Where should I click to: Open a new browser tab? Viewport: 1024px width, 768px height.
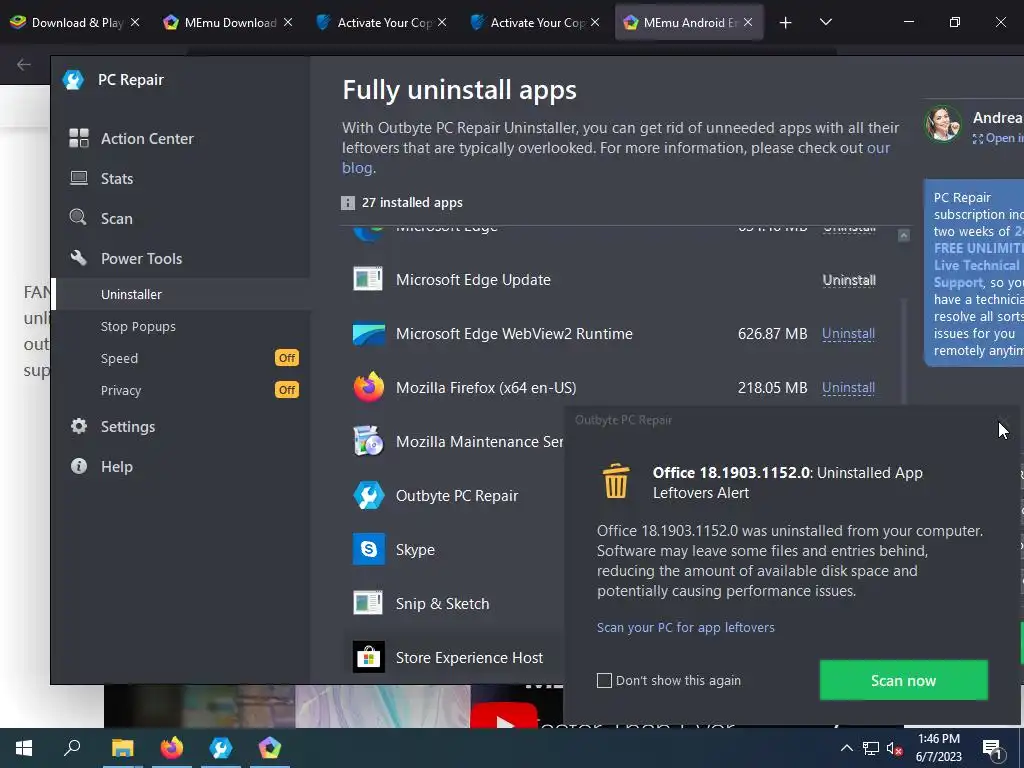pyautogui.click(x=785, y=23)
